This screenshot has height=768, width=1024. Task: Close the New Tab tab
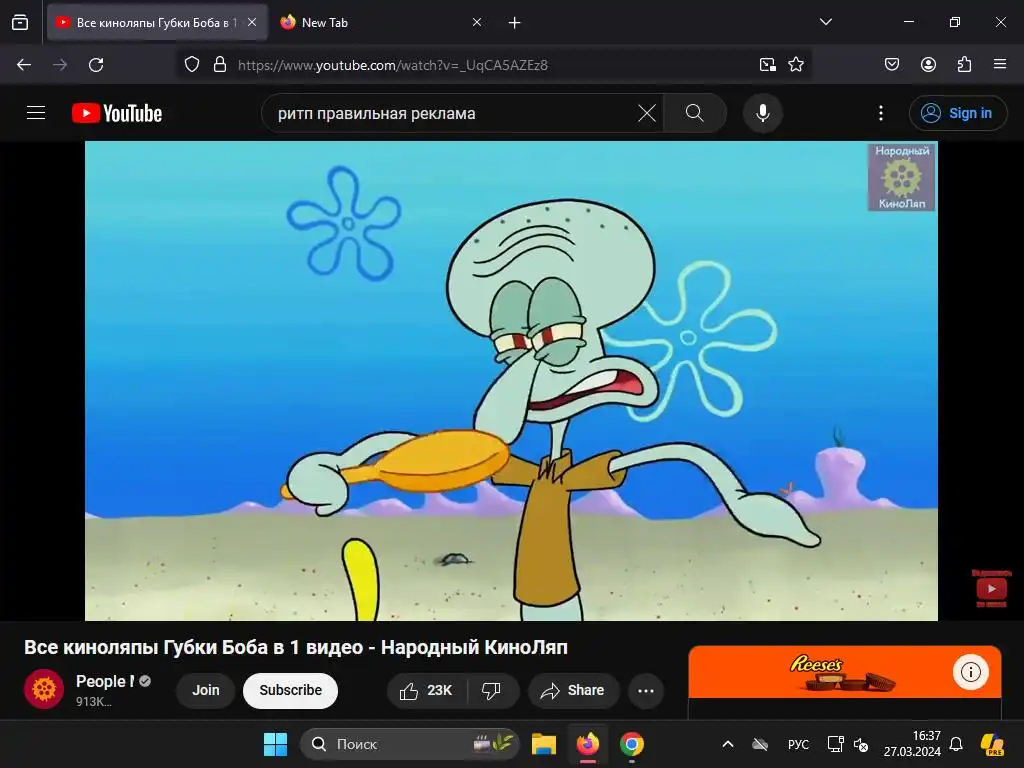point(477,22)
